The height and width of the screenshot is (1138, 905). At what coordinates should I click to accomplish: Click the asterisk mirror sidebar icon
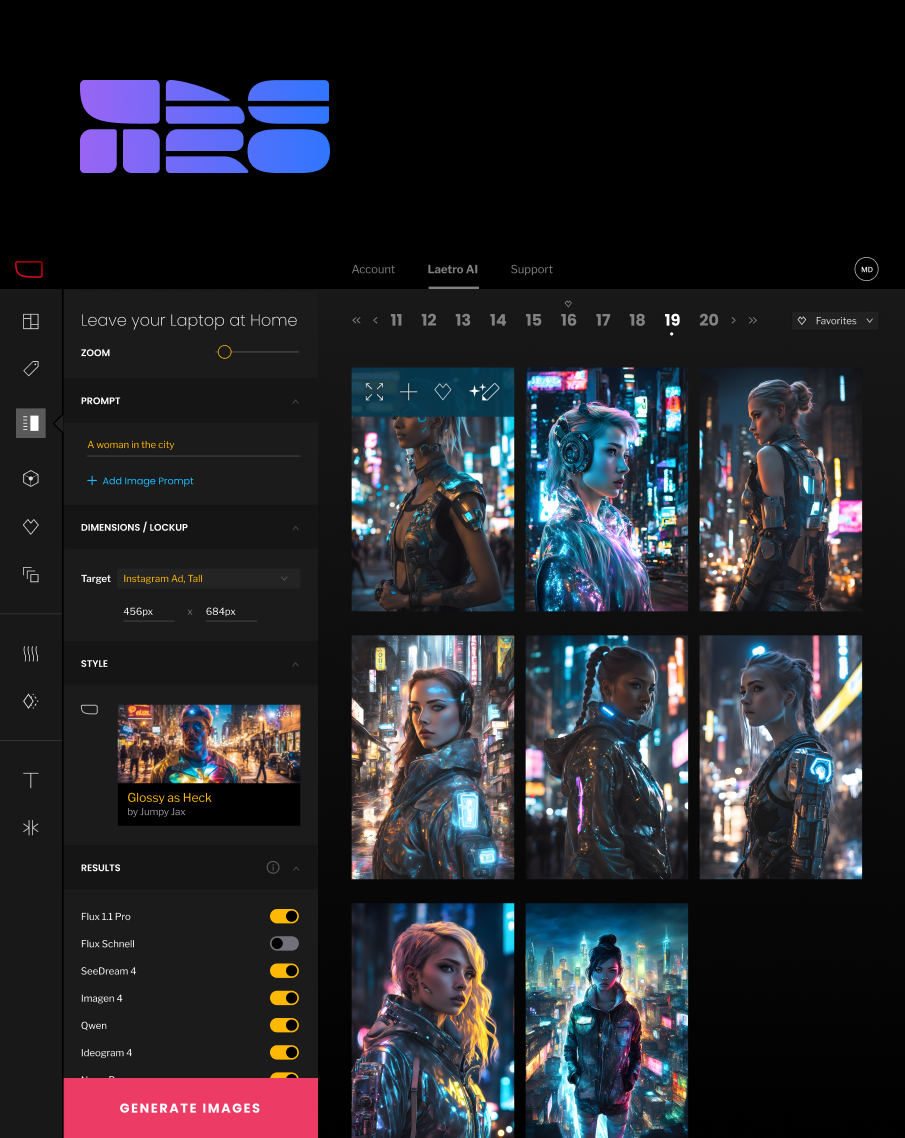tap(30, 827)
